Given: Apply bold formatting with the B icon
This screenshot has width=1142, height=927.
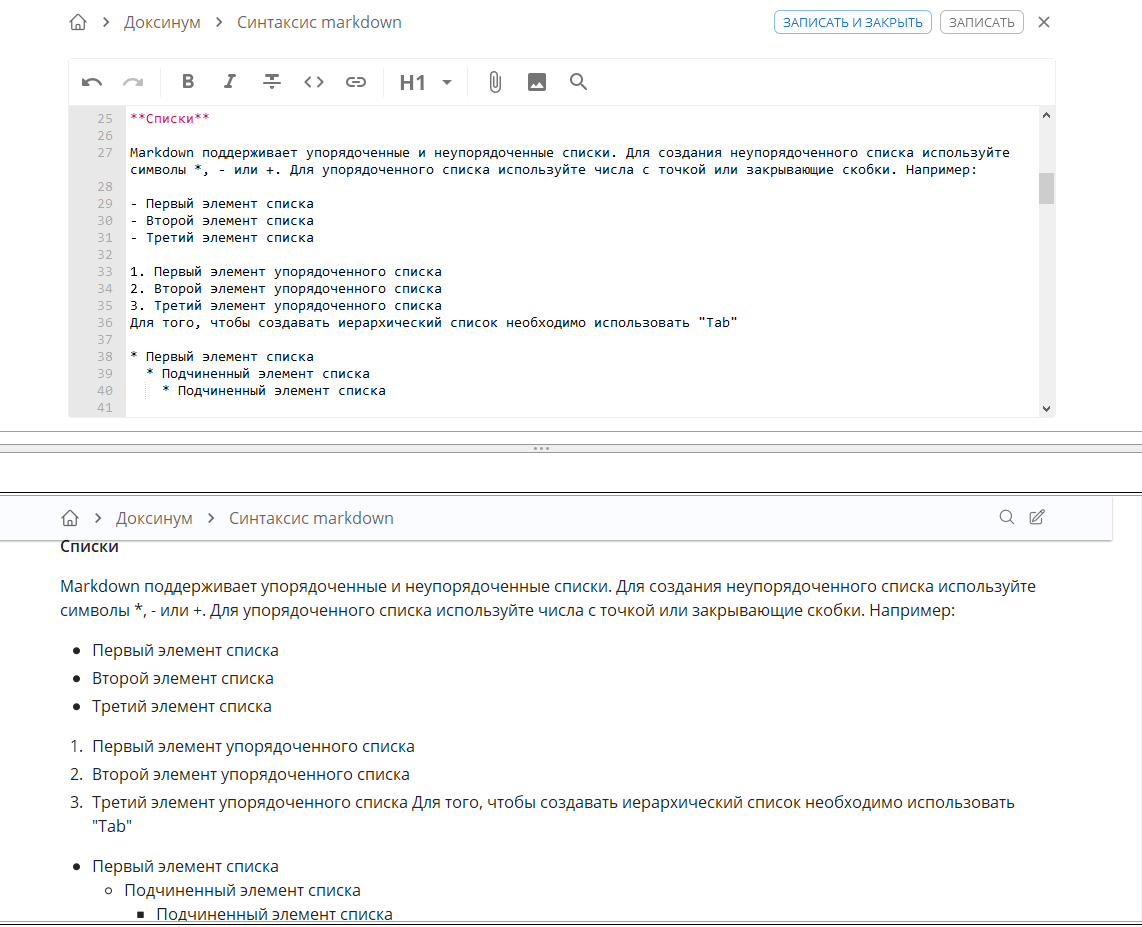Looking at the screenshot, I should [187, 82].
